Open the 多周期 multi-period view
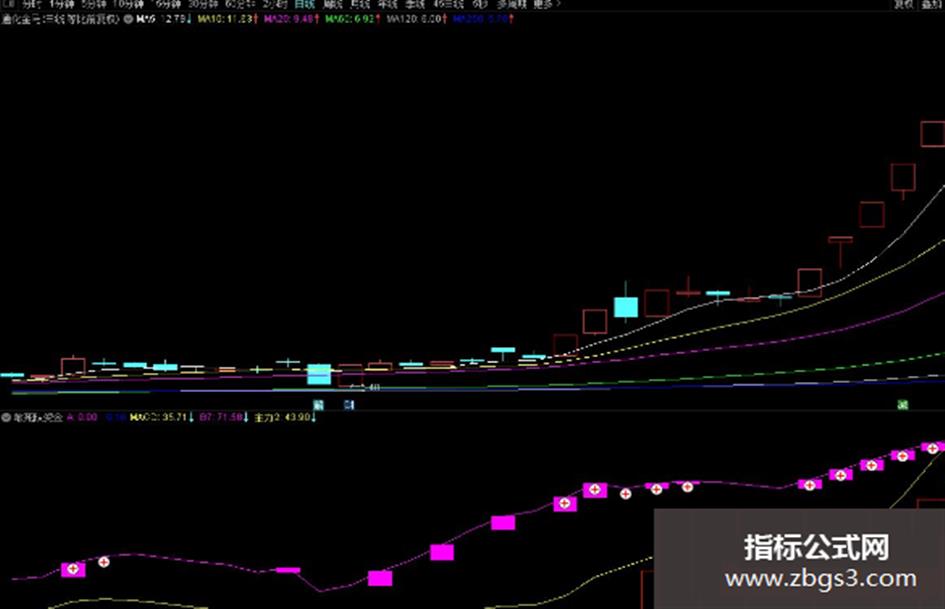This screenshot has height=609, width=945. pyautogui.click(x=512, y=4)
